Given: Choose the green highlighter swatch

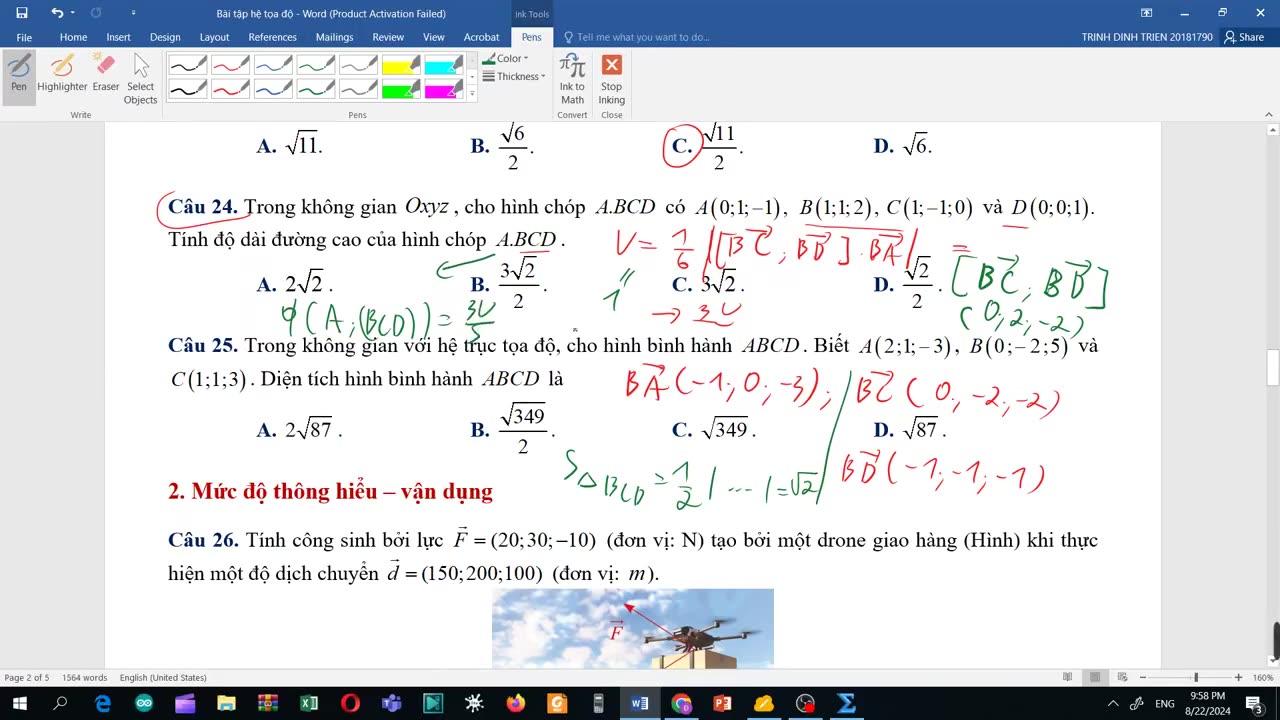Looking at the screenshot, I should click(x=401, y=89).
